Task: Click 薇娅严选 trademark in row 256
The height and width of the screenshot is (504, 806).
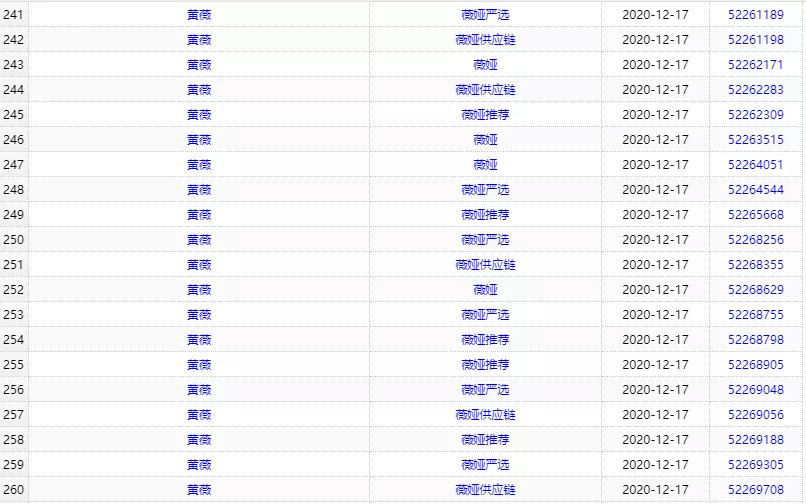Action: (485, 390)
